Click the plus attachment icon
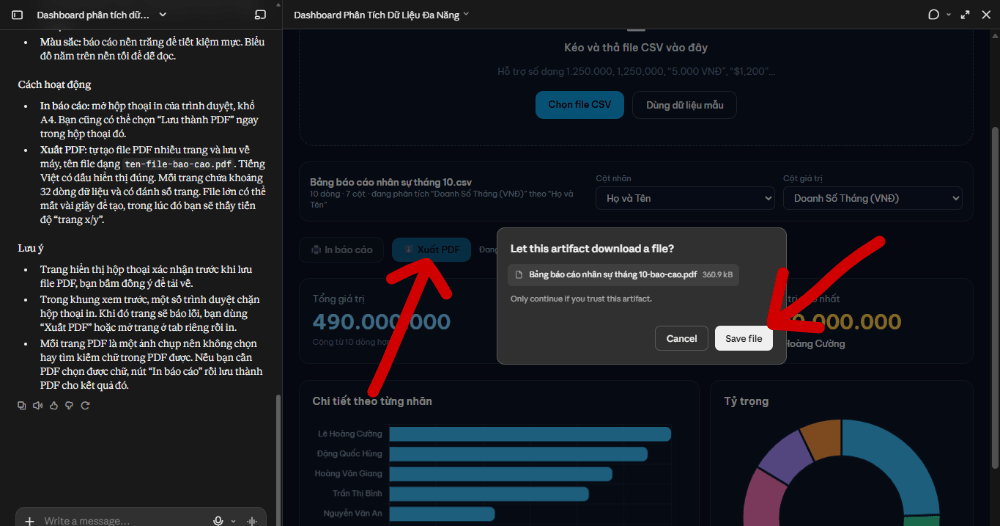Image resolution: width=1000 pixels, height=526 pixels. coord(29,521)
